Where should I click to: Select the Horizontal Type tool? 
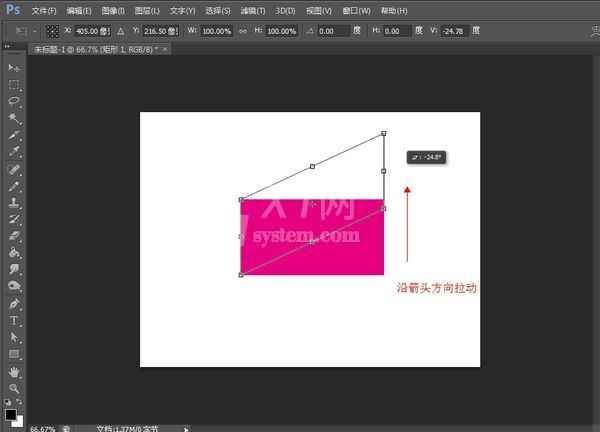(14, 320)
